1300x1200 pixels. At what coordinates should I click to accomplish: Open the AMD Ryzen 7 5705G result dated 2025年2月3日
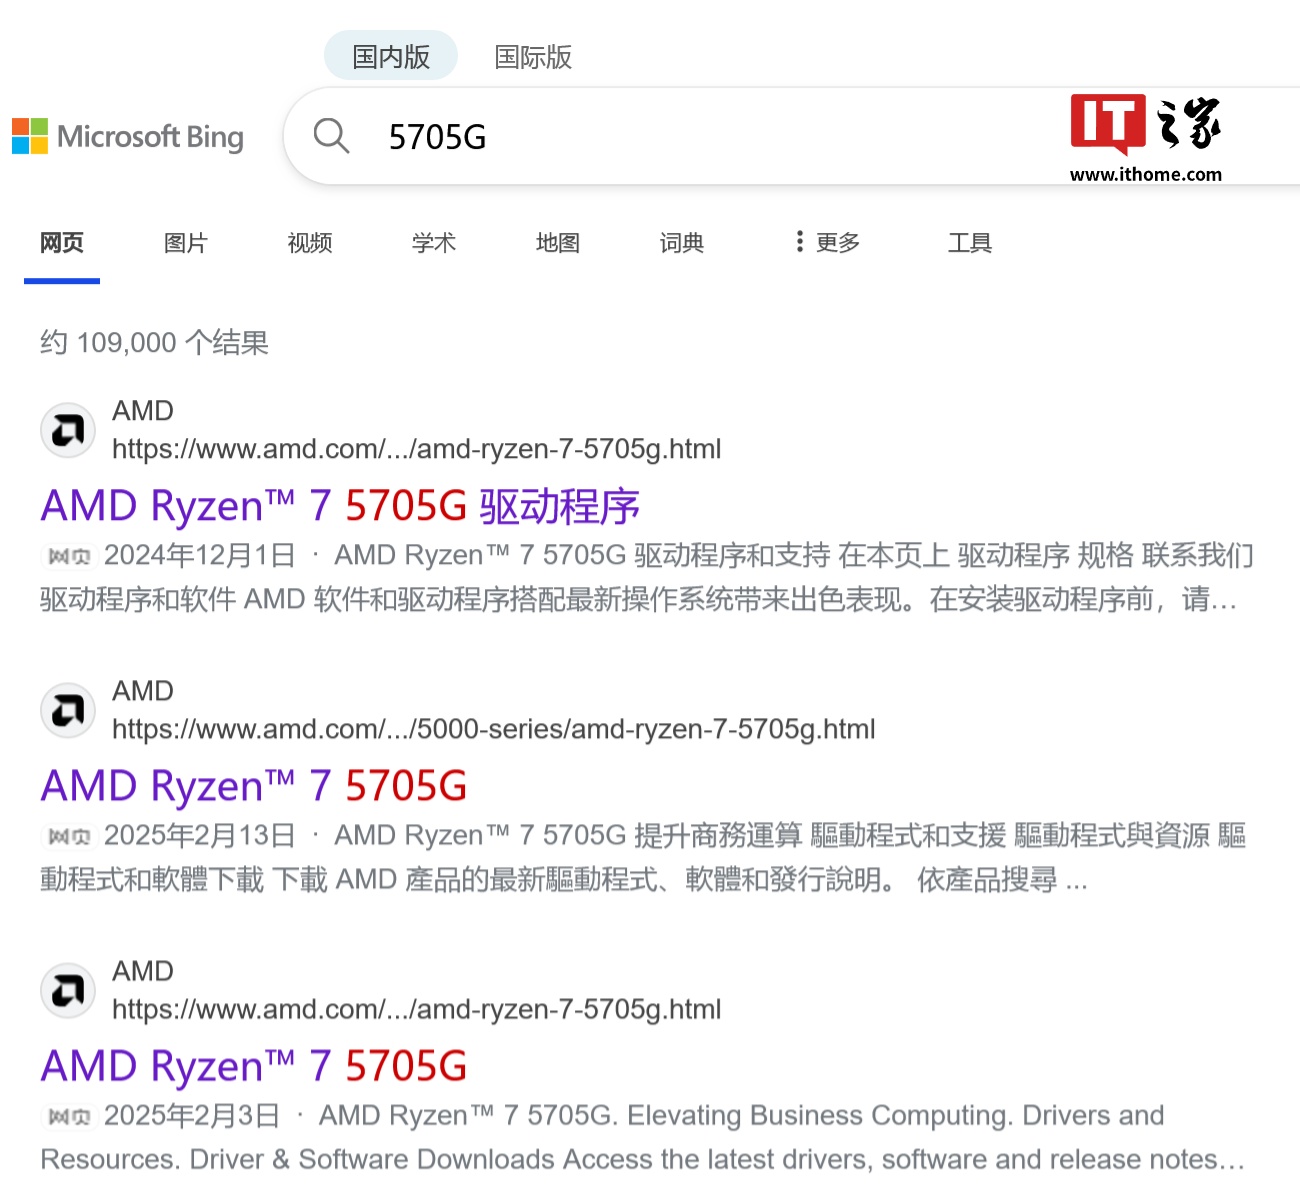(254, 1066)
